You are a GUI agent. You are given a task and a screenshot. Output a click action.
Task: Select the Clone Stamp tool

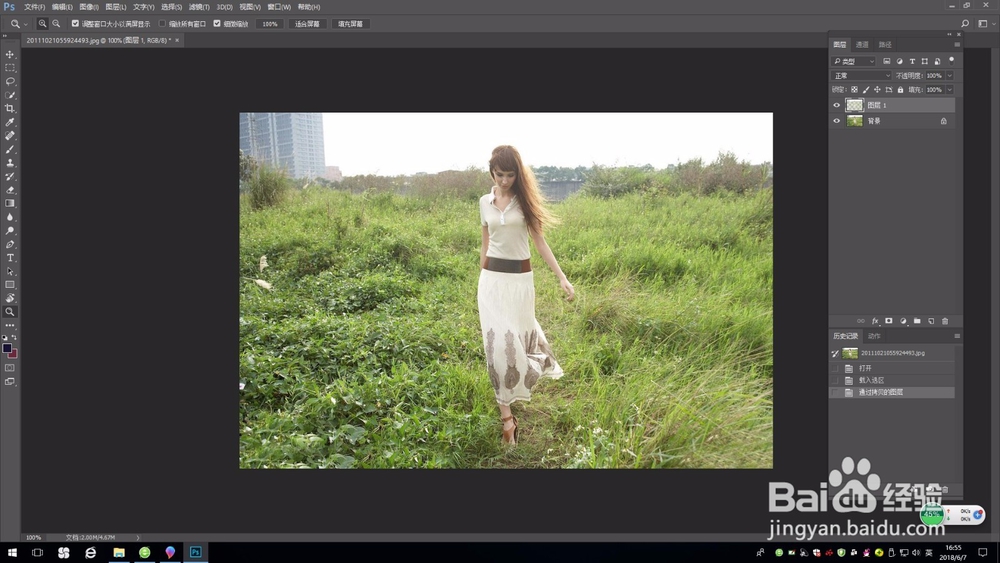(10, 163)
